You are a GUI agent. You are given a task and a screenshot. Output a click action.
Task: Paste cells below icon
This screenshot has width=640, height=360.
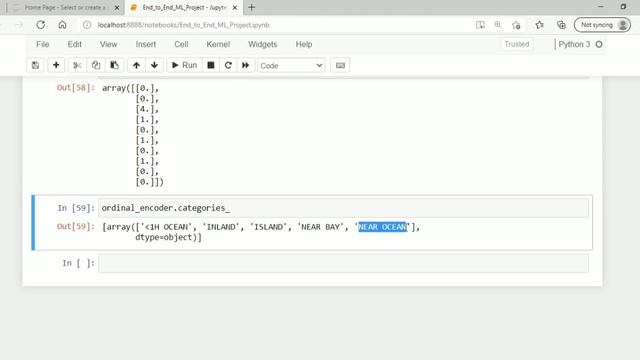pyautogui.click(x=114, y=65)
